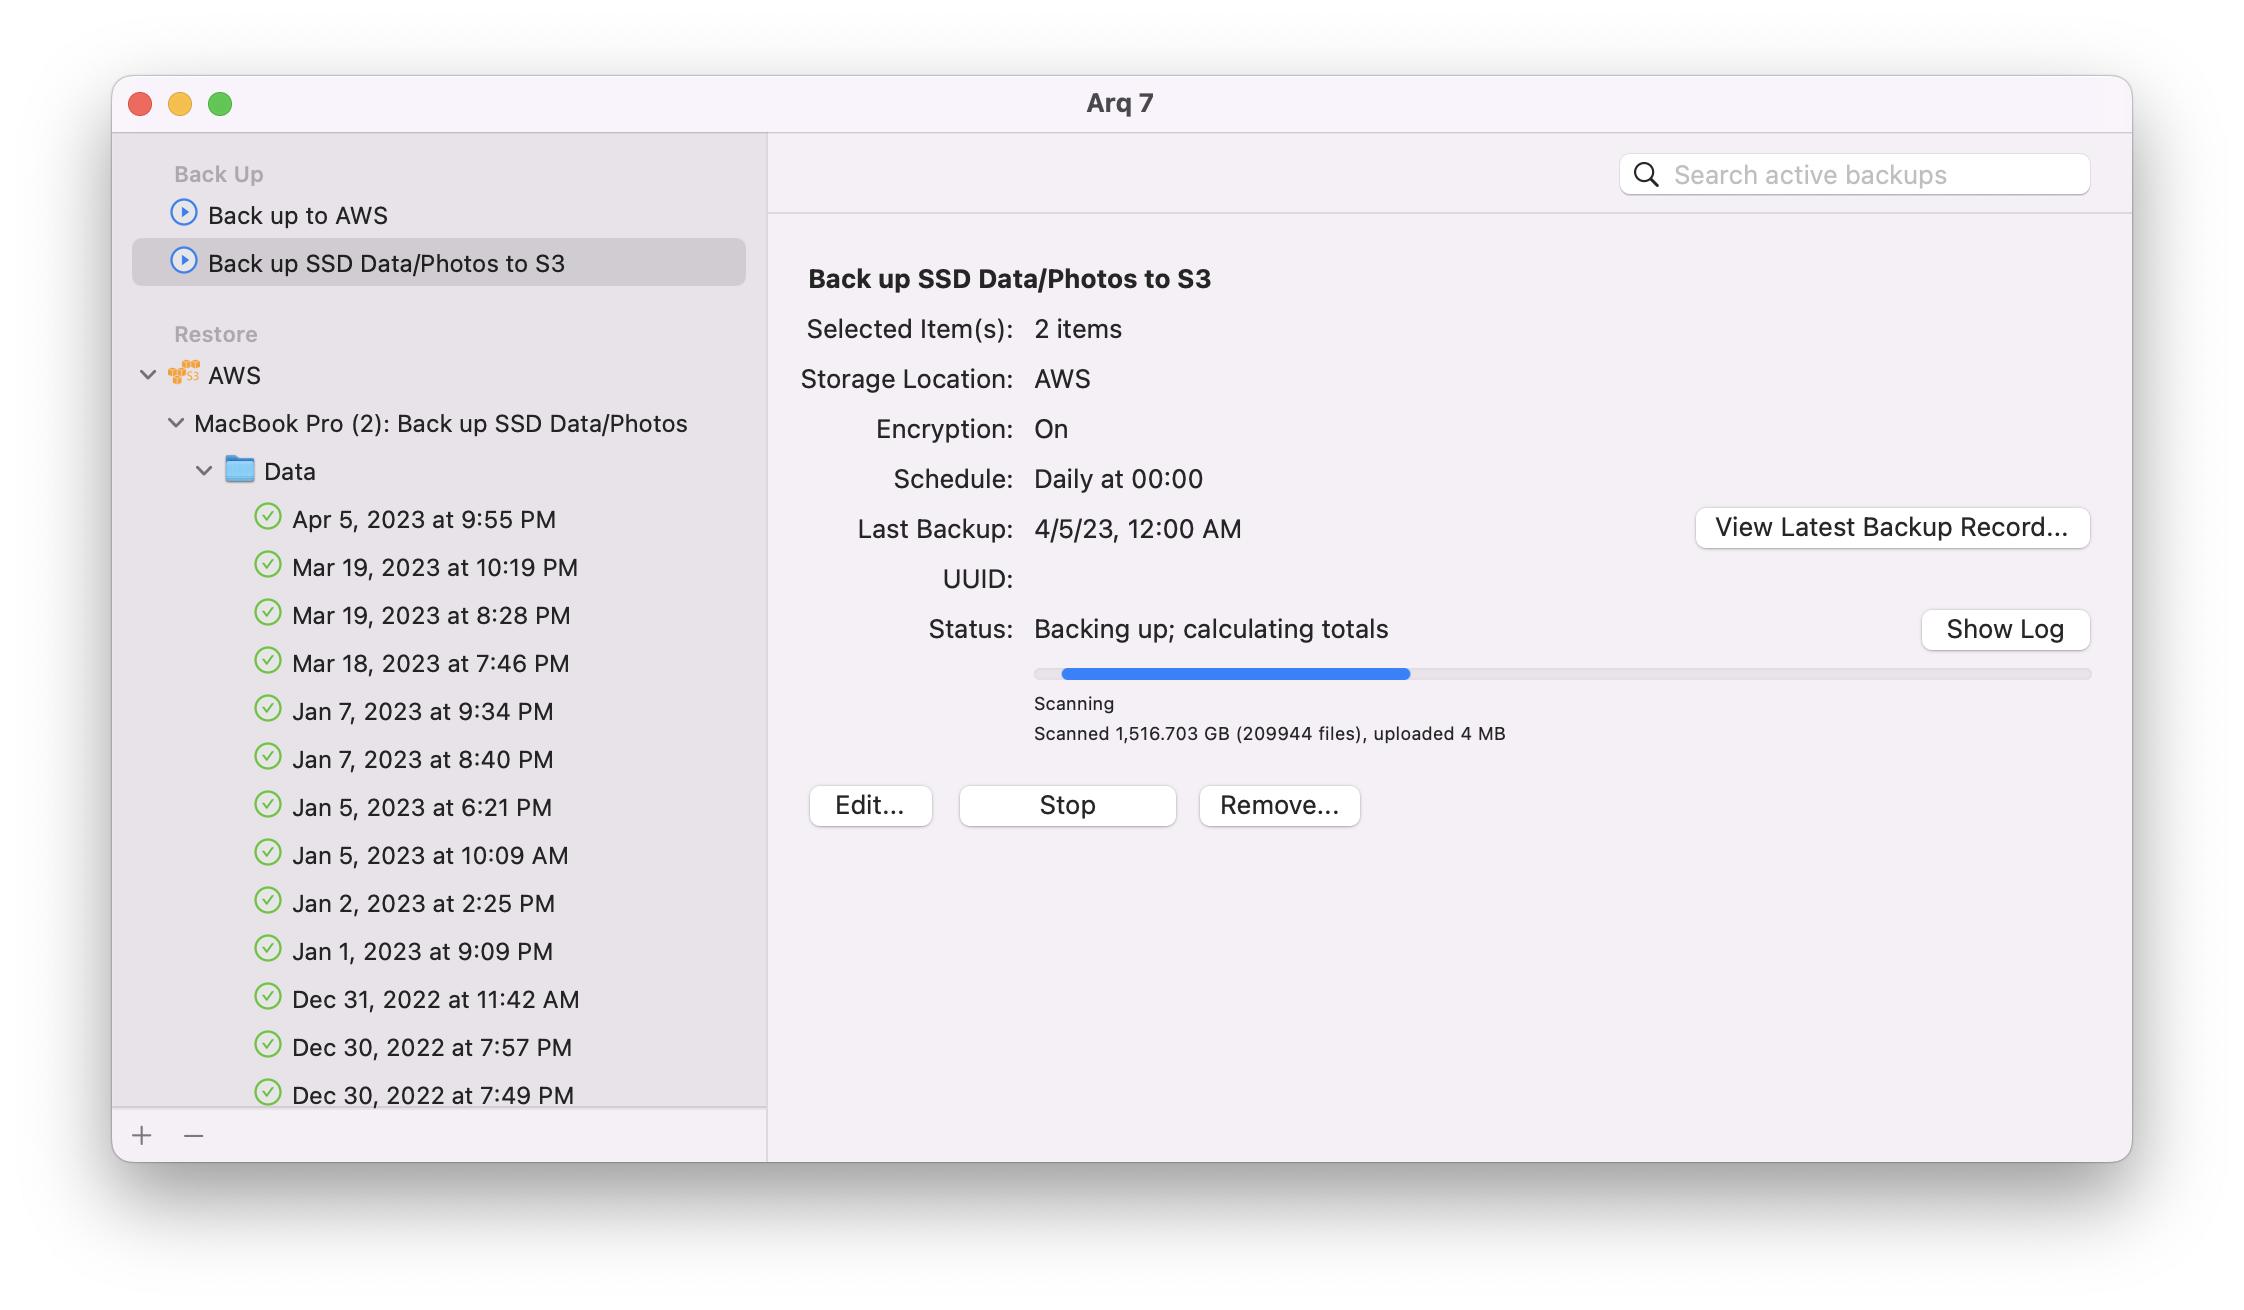Select the AWS storage location row
2244x1310 pixels.
point(438,375)
